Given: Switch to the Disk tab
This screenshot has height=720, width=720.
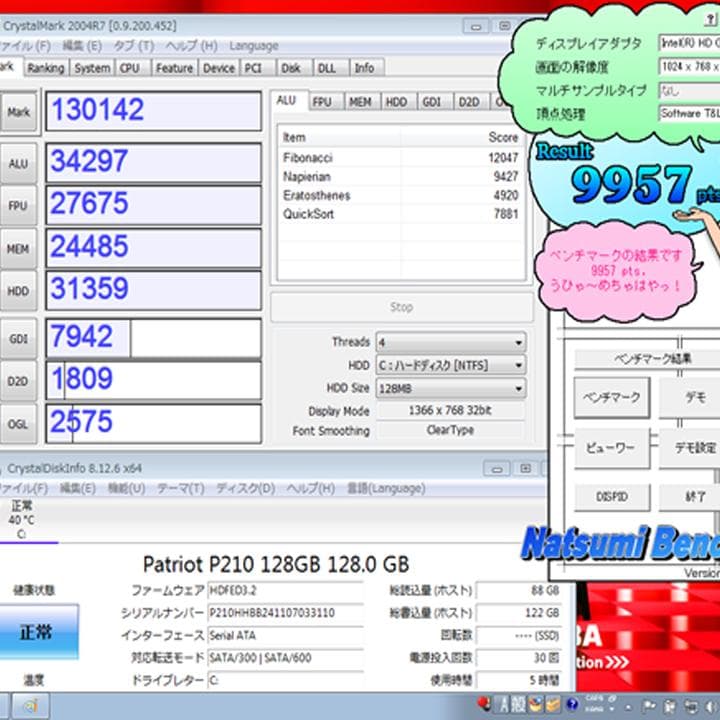Looking at the screenshot, I should point(294,68).
